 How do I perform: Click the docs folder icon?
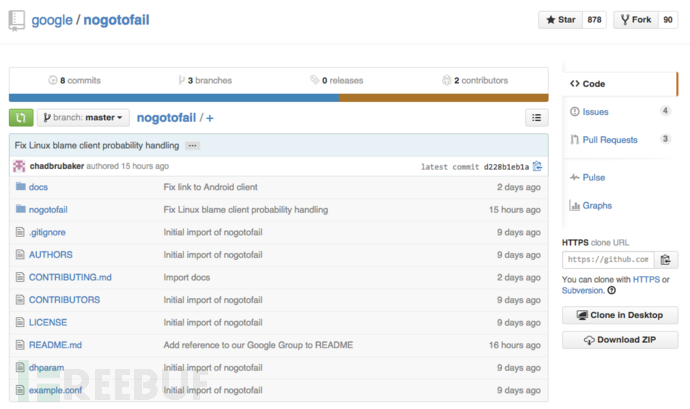20,186
